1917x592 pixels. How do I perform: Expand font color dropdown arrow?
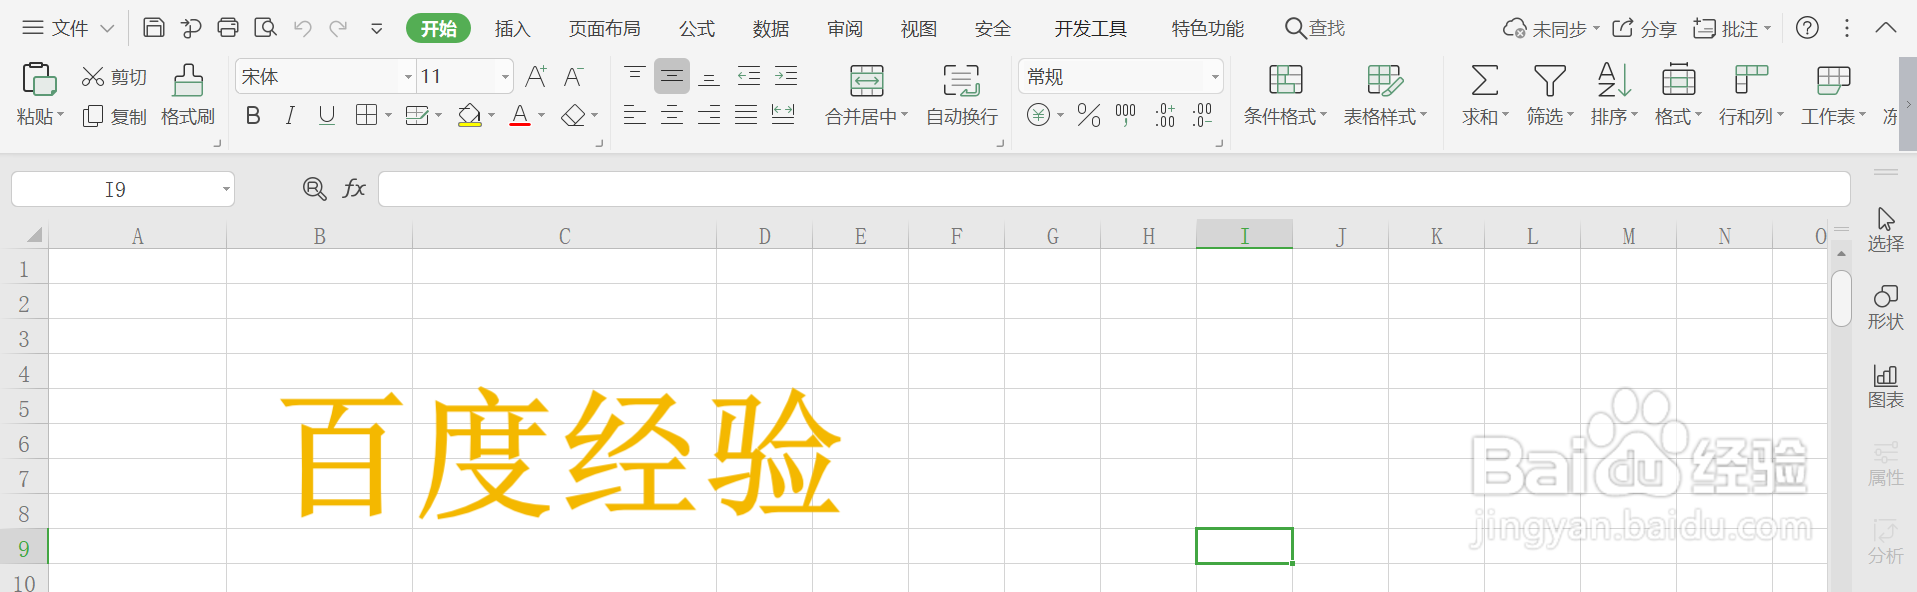pos(542,116)
